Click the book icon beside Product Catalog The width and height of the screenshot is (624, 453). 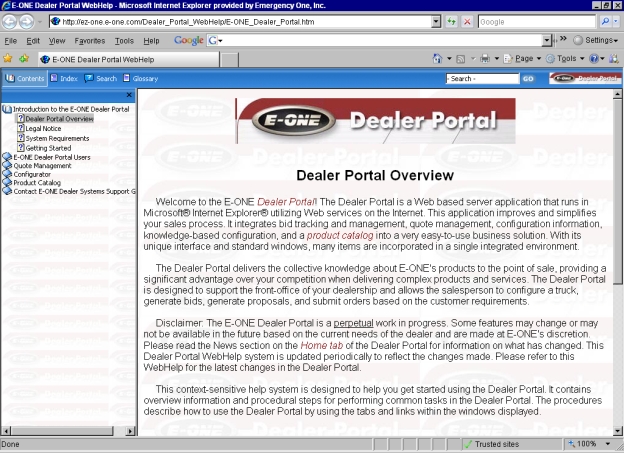point(7,182)
